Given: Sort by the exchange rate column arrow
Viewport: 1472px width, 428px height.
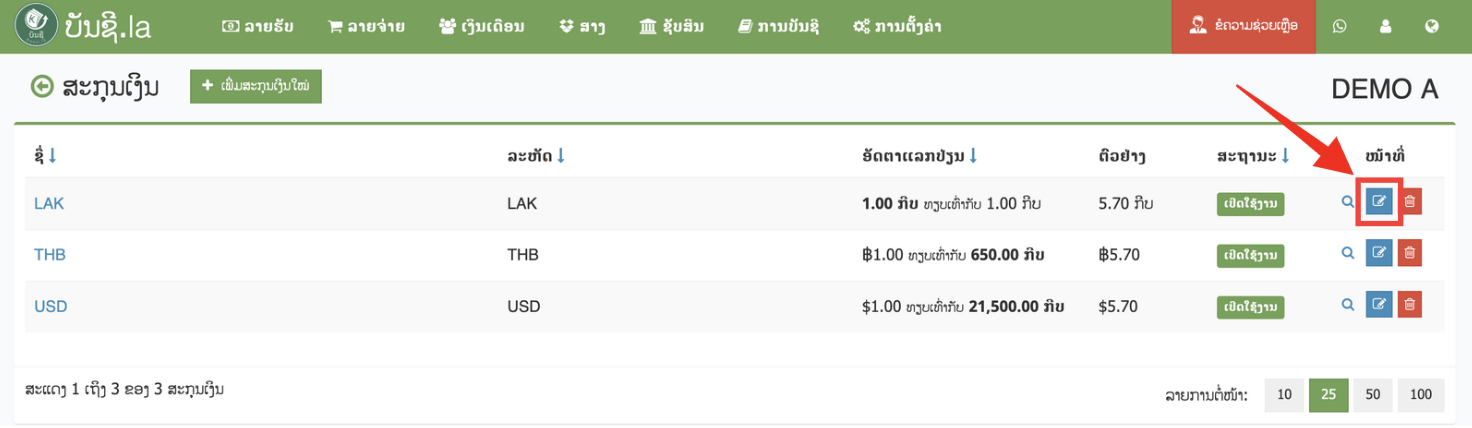Looking at the screenshot, I should point(973,156).
